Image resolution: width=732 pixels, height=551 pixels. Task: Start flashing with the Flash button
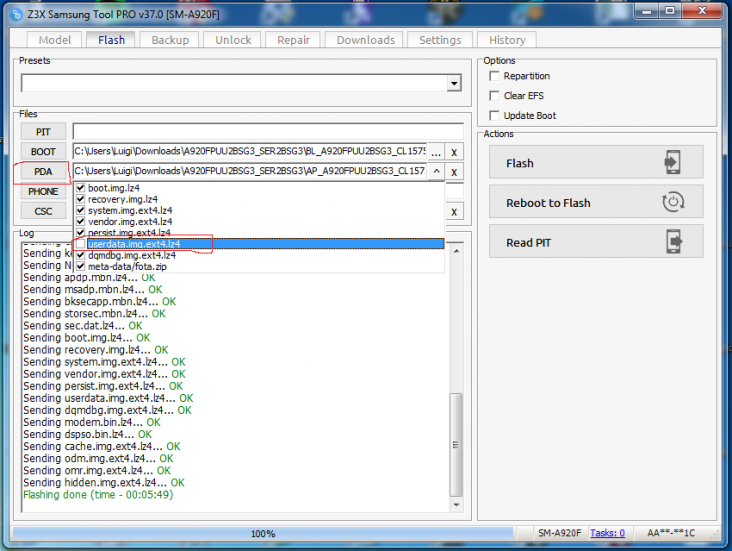596,162
